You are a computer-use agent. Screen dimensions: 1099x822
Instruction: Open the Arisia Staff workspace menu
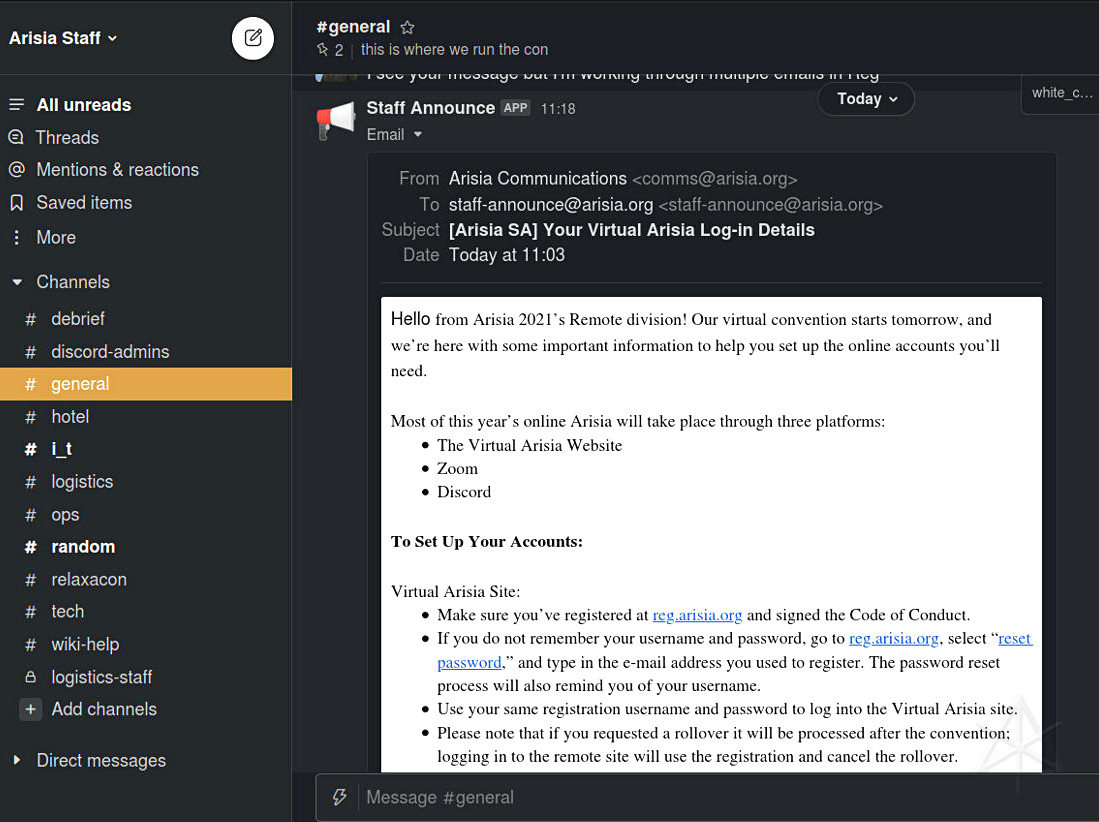tap(63, 38)
